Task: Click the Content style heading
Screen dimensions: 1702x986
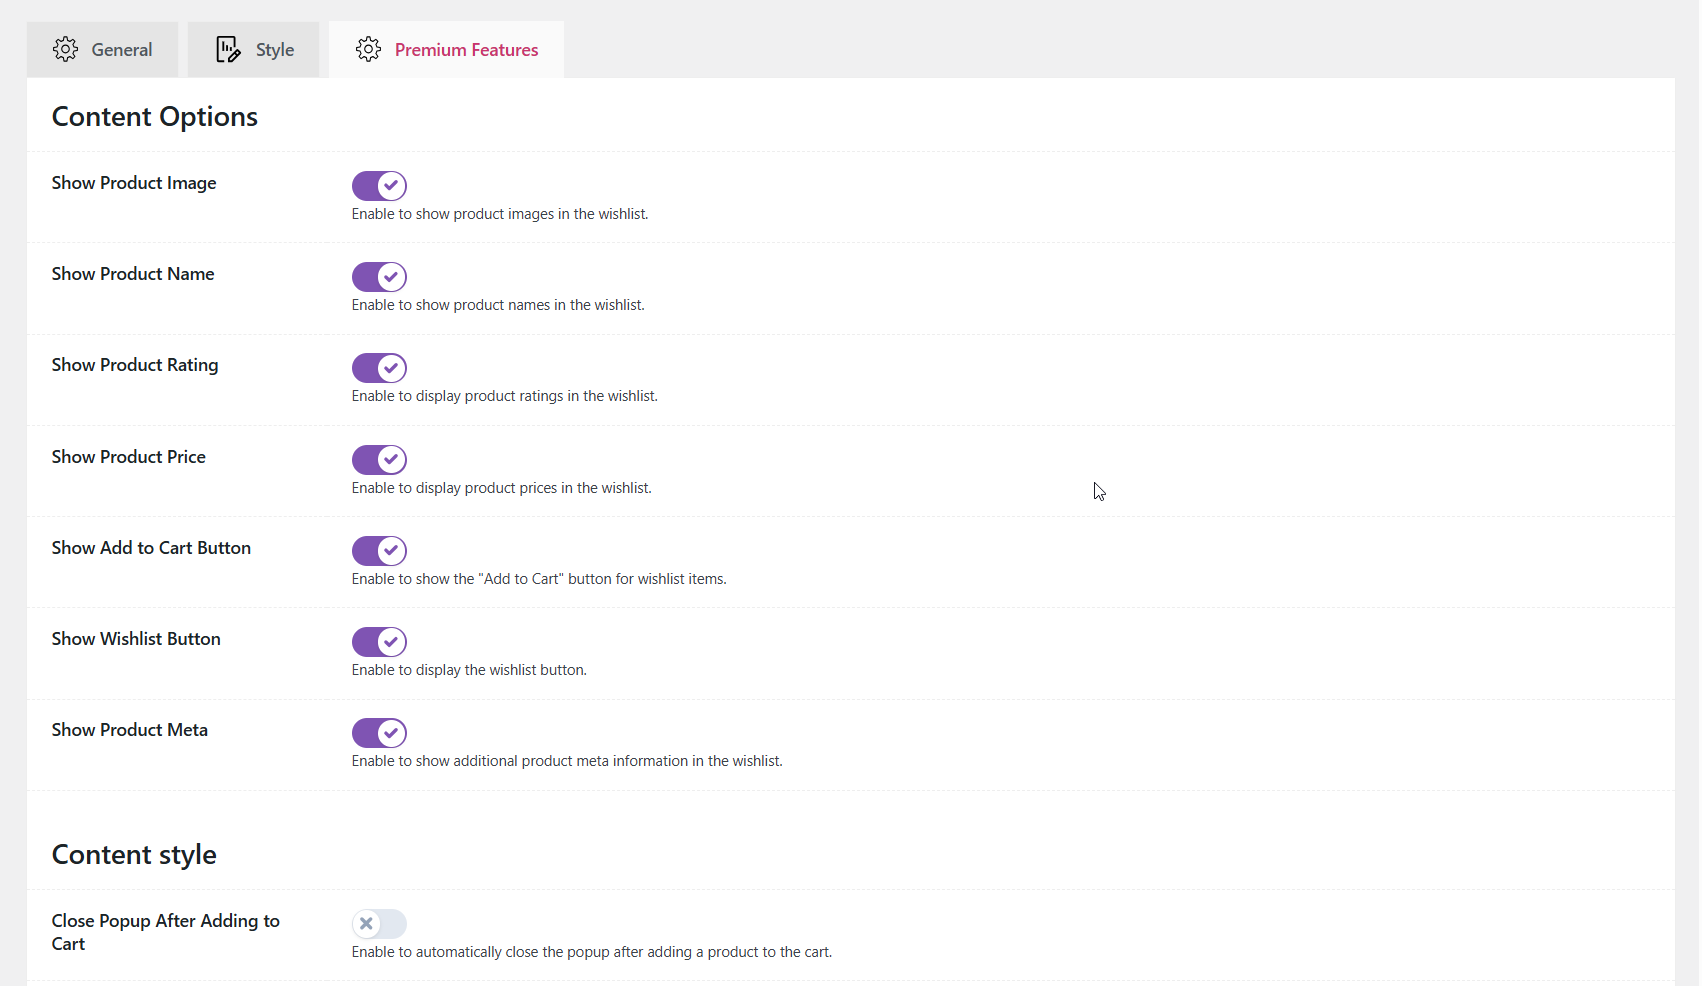Action: [133, 854]
